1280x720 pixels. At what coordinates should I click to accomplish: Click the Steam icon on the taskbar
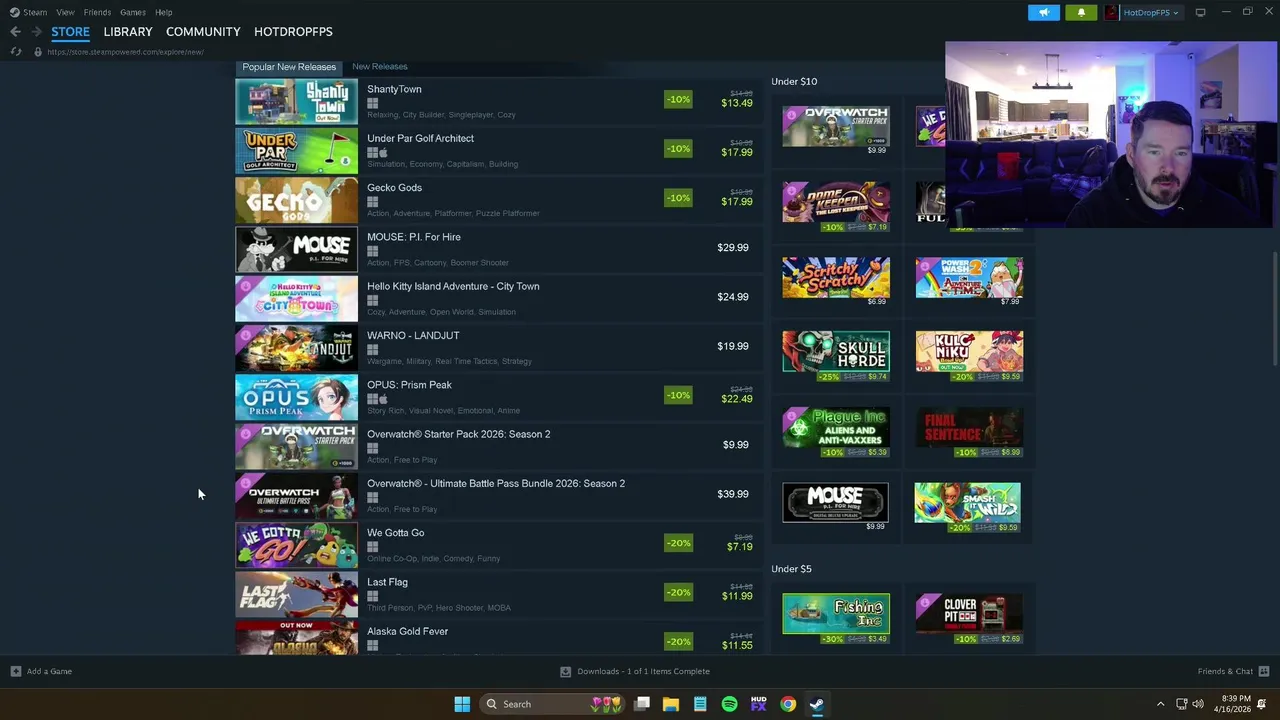coord(817,704)
